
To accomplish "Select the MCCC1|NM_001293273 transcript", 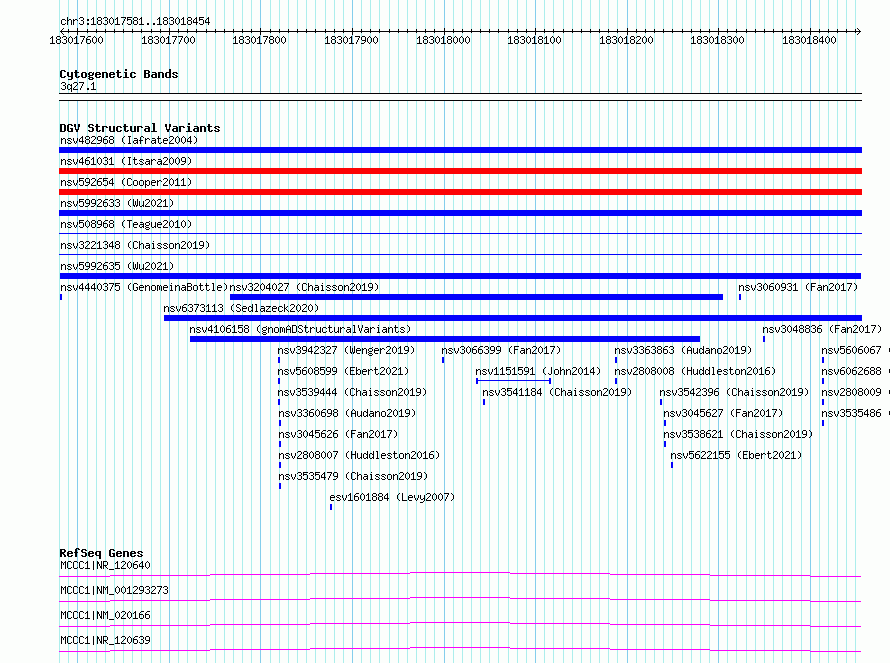I will [115, 590].
